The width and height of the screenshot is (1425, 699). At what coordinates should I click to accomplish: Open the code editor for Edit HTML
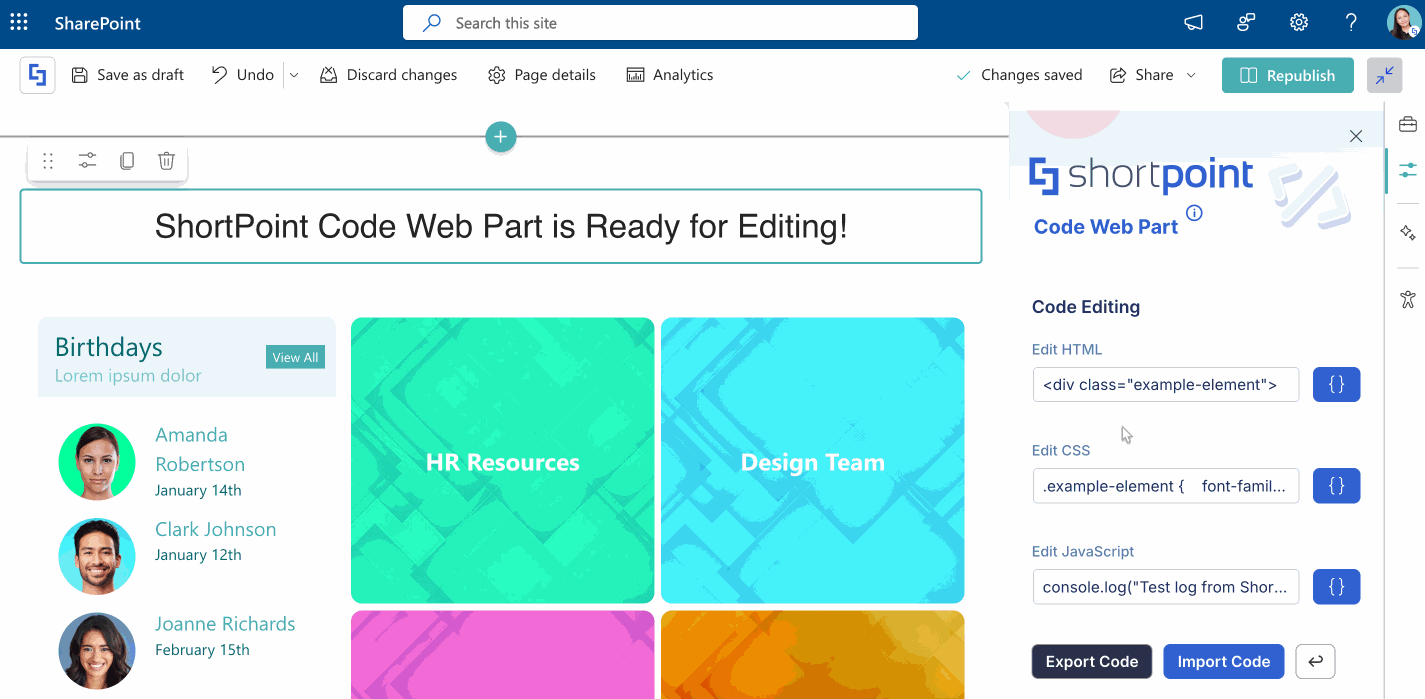[1336, 385]
